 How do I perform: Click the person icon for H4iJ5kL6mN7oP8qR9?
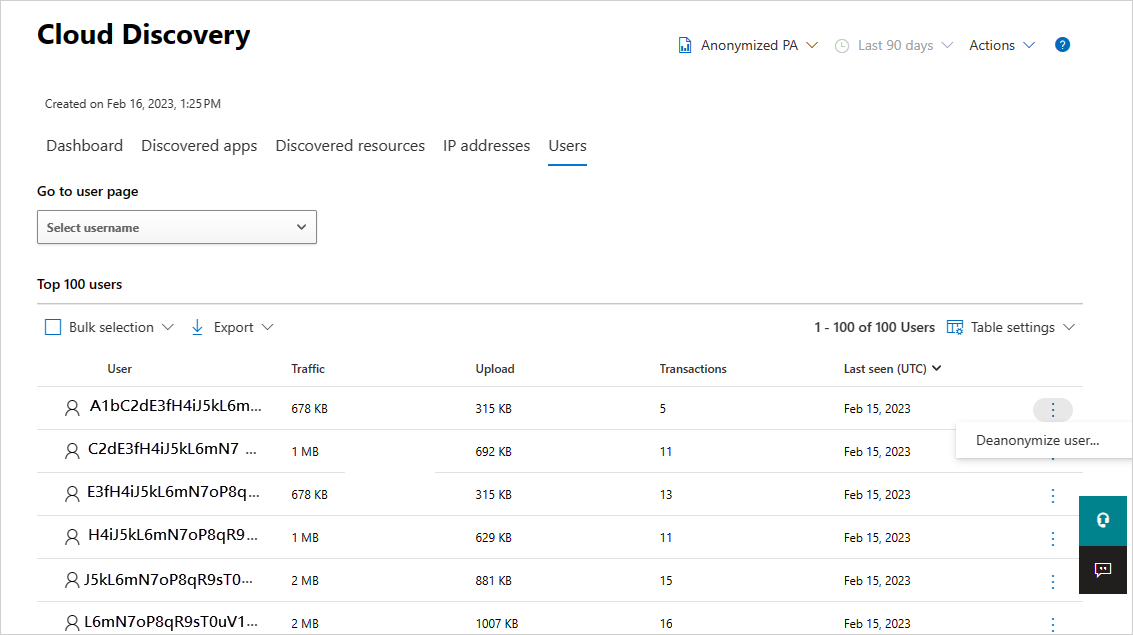[72, 537]
